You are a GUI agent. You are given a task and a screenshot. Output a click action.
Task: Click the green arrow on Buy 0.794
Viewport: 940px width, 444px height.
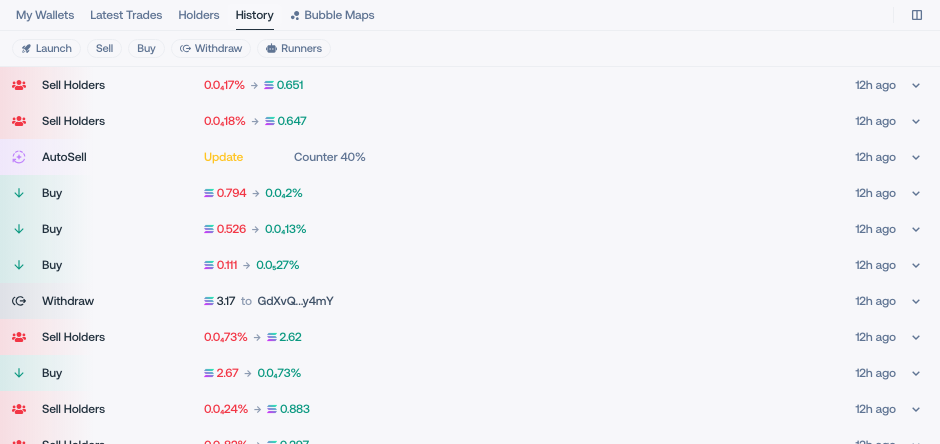tap(19, 193)
